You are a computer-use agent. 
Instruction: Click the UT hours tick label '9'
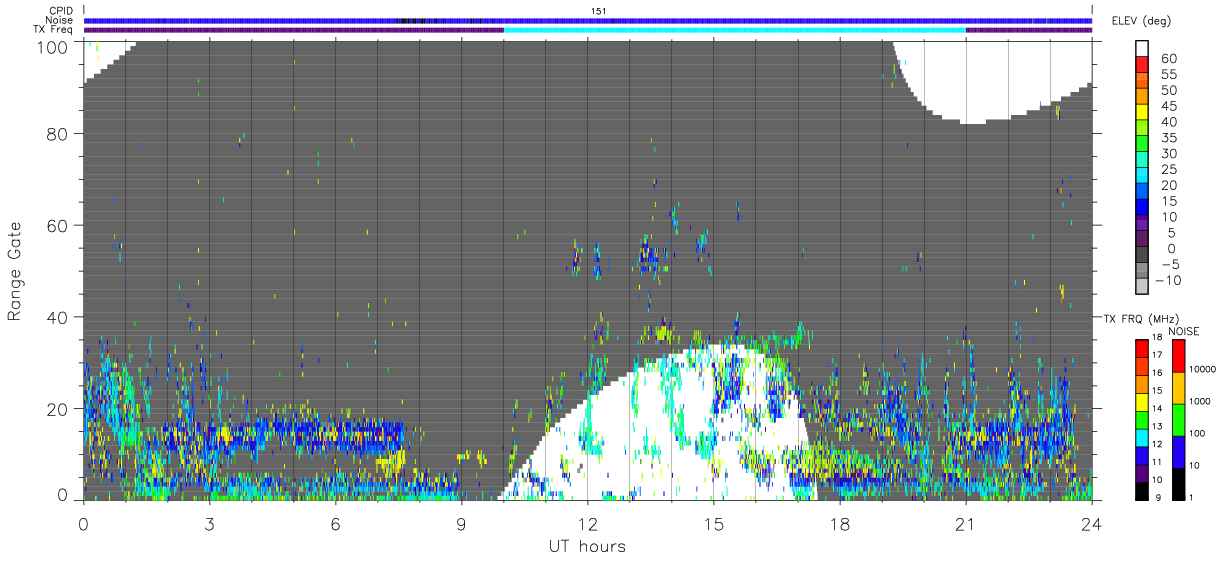coord(461,523)
